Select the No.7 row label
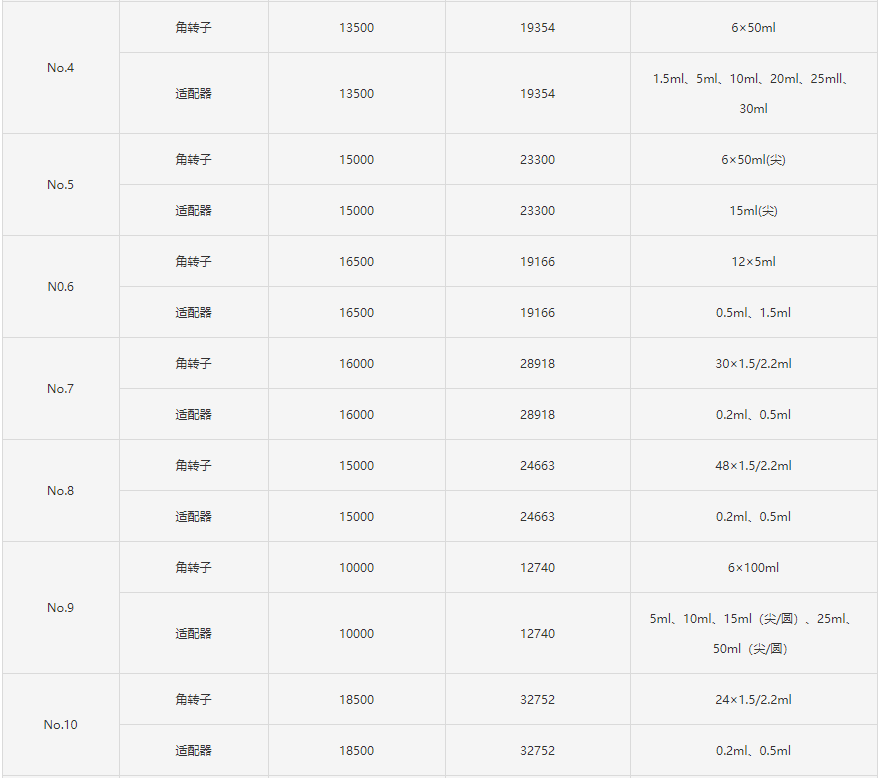 tap(60, 389)
